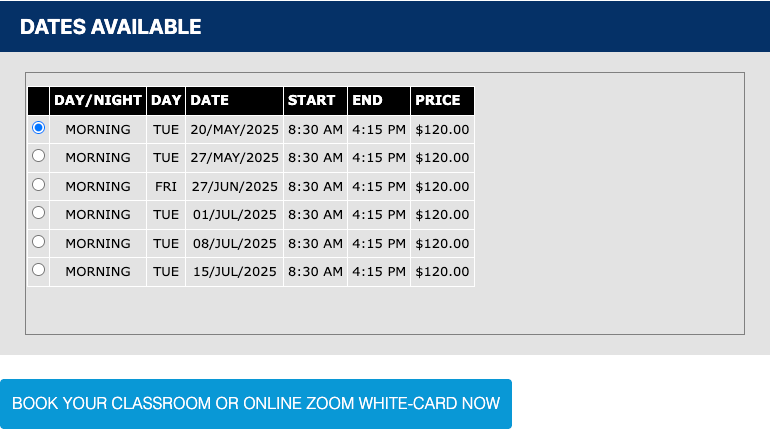Click the 27/JUN/2025 date cell
The width and height of the screenshot is (771, 448).
tap(234, 186)
